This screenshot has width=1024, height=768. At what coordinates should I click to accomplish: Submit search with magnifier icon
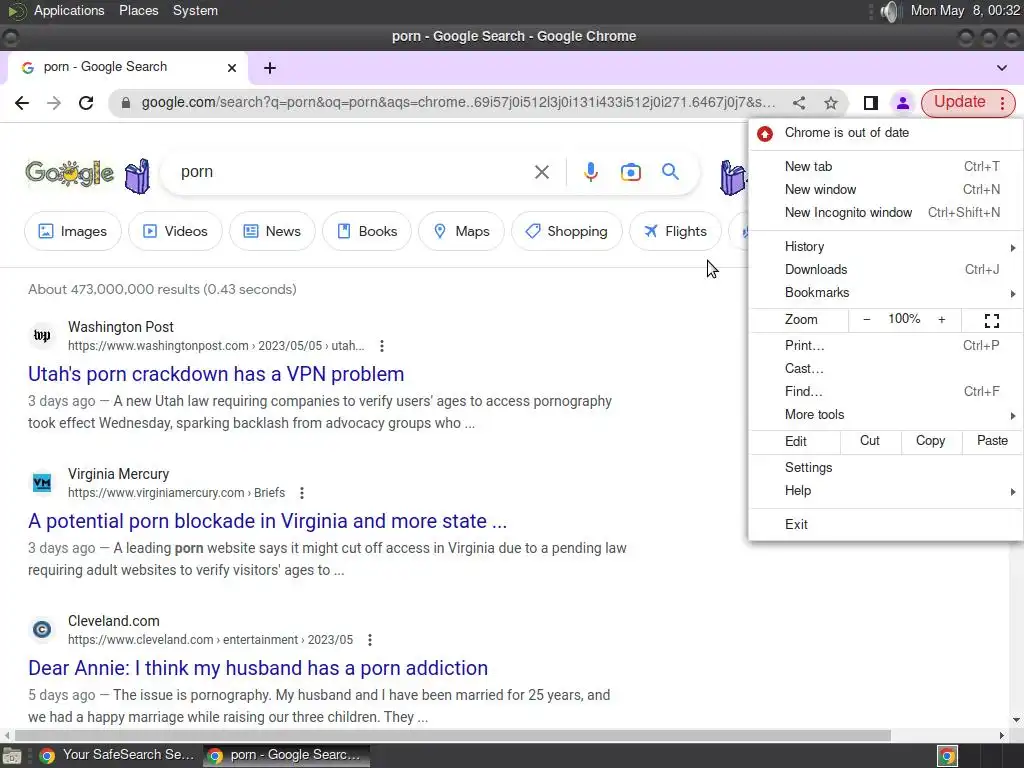pyautogui.click(x=670, y=172)
